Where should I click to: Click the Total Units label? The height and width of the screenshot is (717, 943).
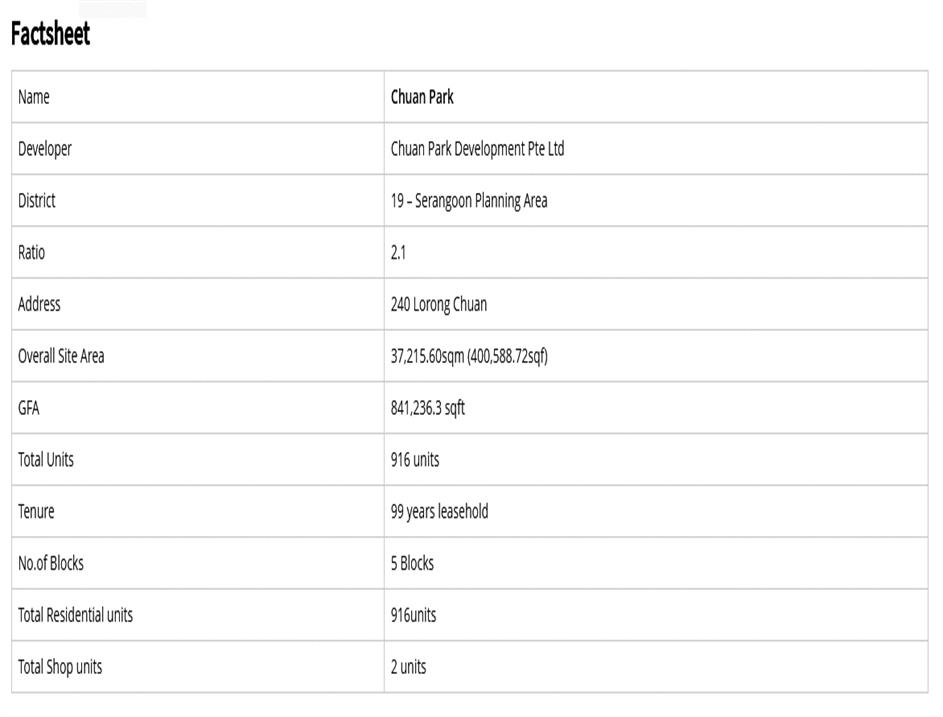tap(46, 460)
